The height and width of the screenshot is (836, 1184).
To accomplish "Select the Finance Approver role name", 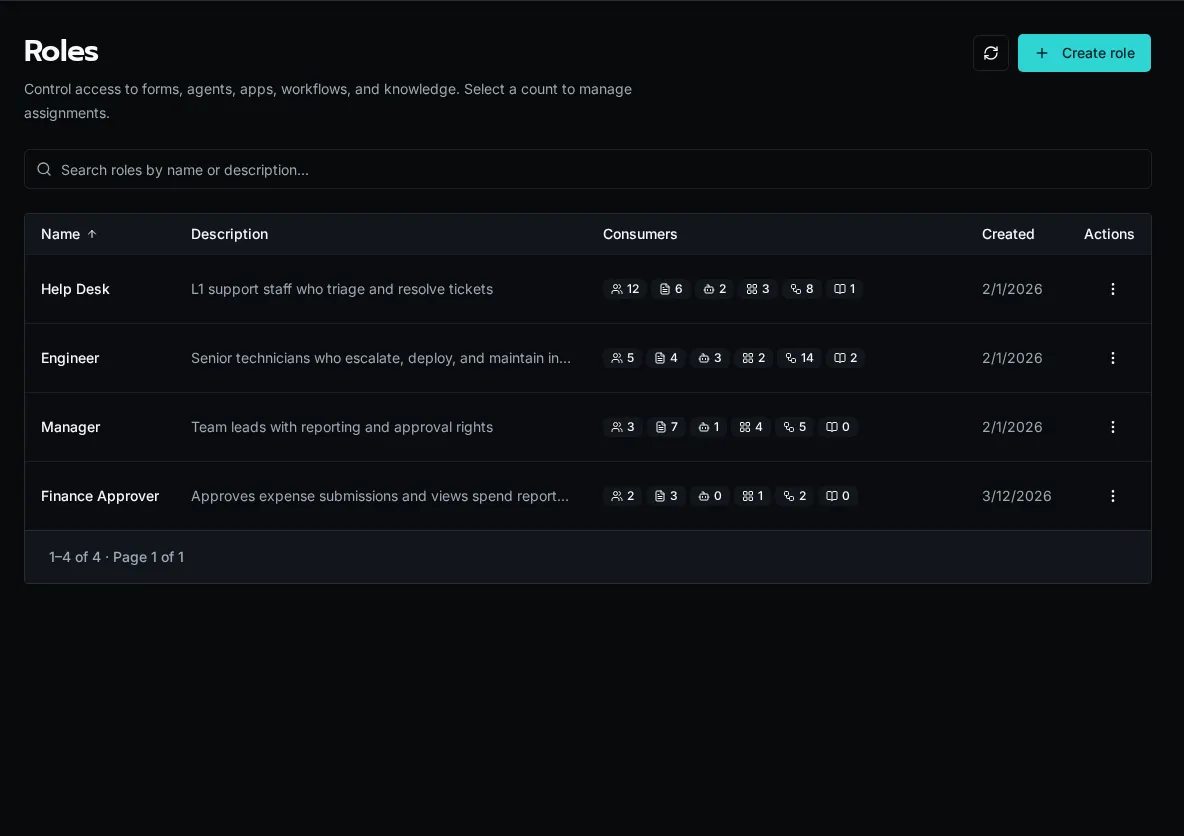I will (100, 496).
